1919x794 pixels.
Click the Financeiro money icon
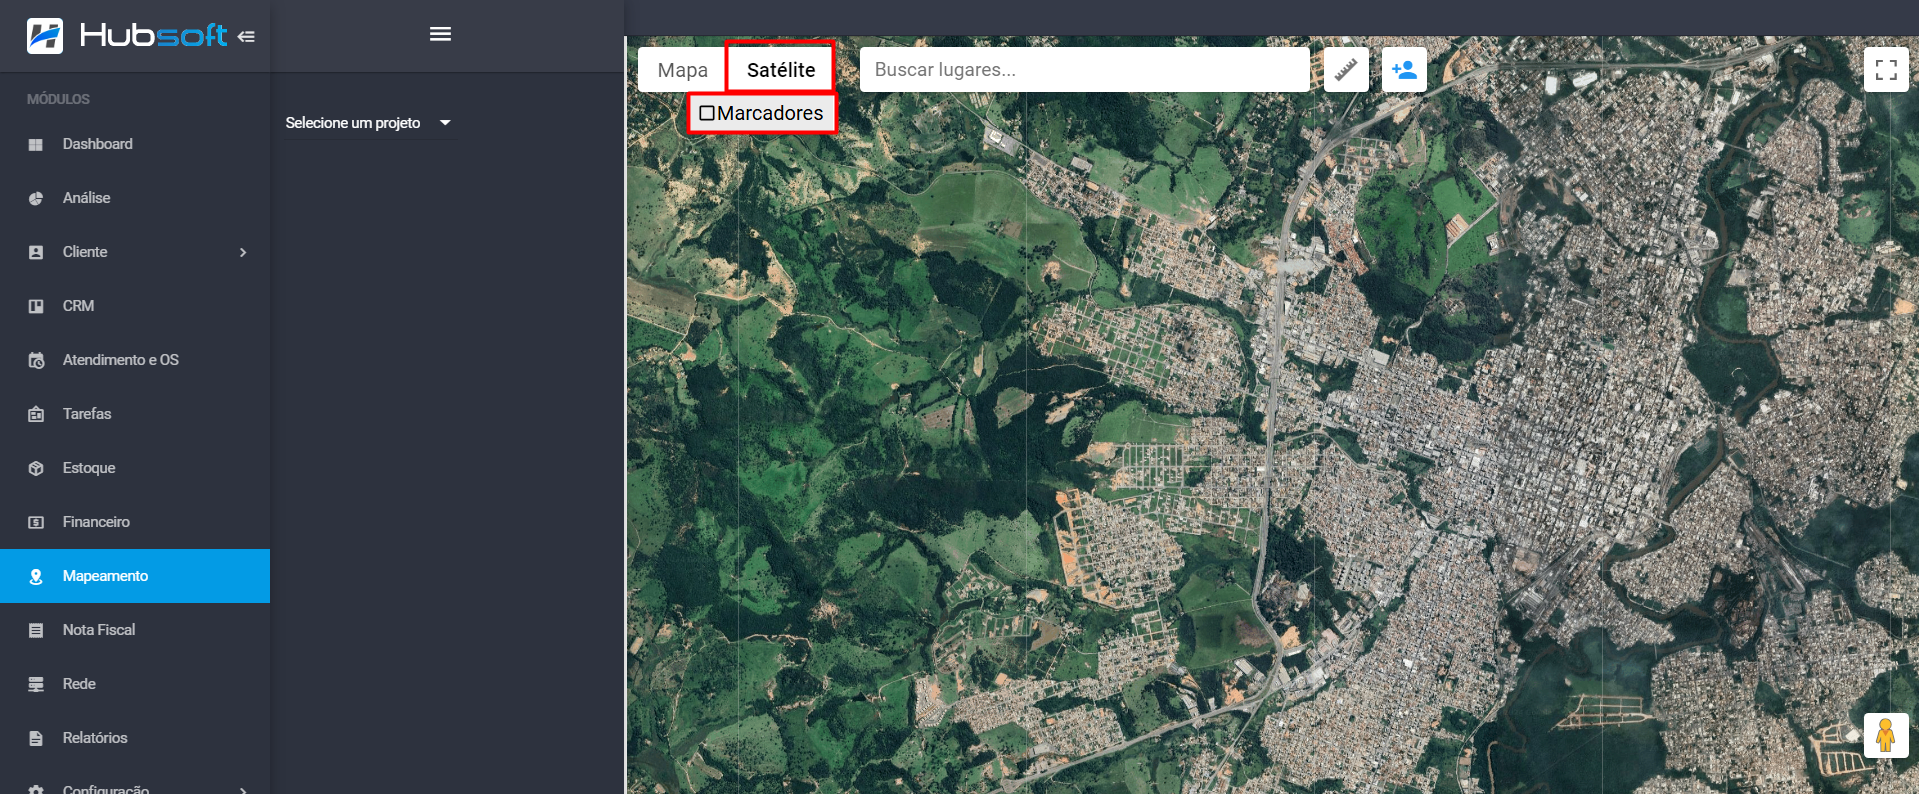pos(36,522)
